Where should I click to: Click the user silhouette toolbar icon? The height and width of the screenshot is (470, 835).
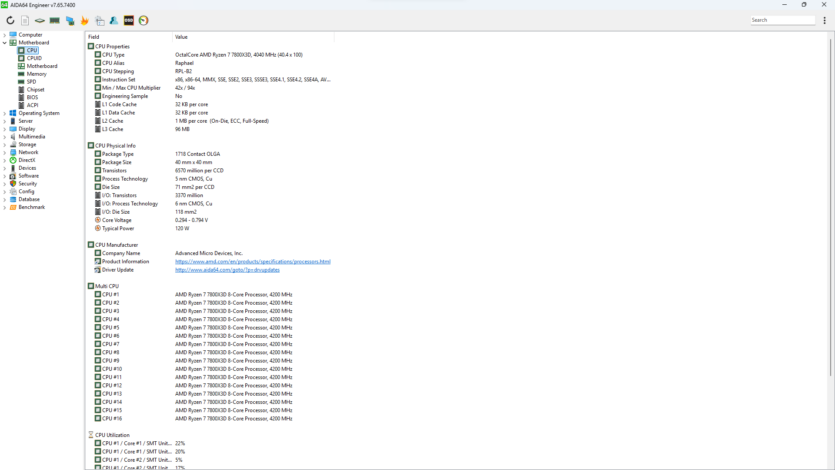pos(114,20)
